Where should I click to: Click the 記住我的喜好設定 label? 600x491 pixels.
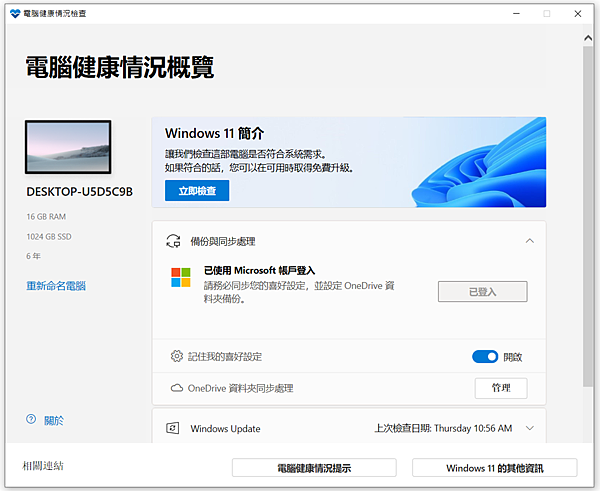click(x=225, y=357)
